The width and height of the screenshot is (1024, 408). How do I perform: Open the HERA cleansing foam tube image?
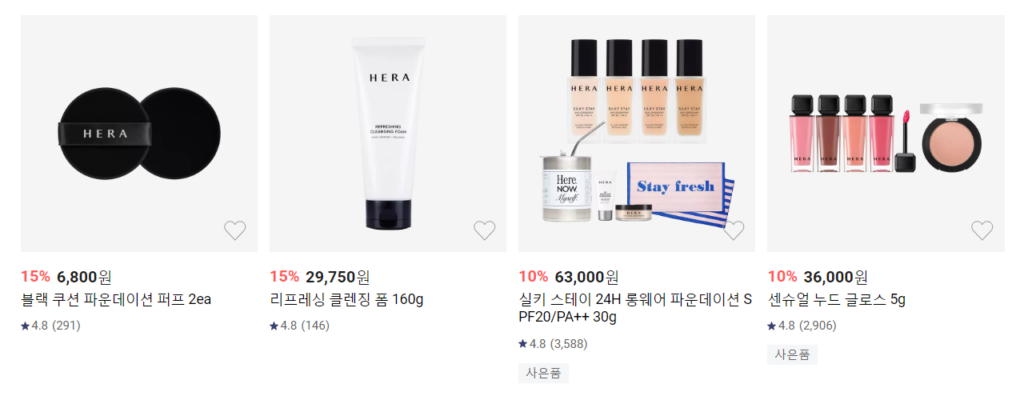click(x=388, y=133)
